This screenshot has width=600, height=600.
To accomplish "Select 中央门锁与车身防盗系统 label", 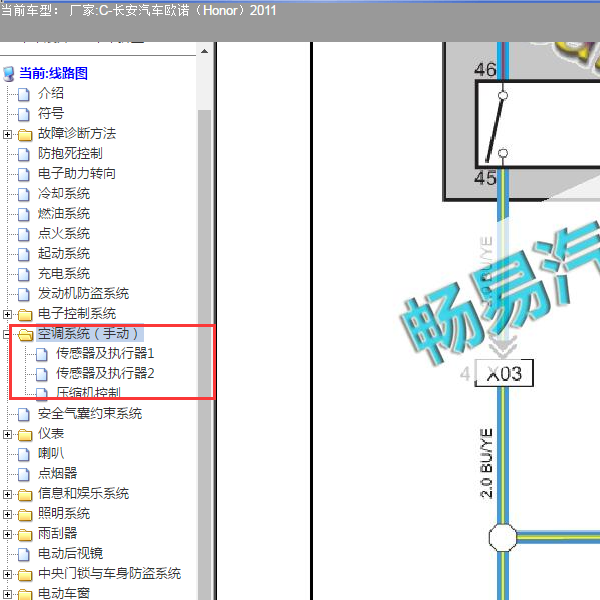I will pyautogui.click(x=109, y=573).
